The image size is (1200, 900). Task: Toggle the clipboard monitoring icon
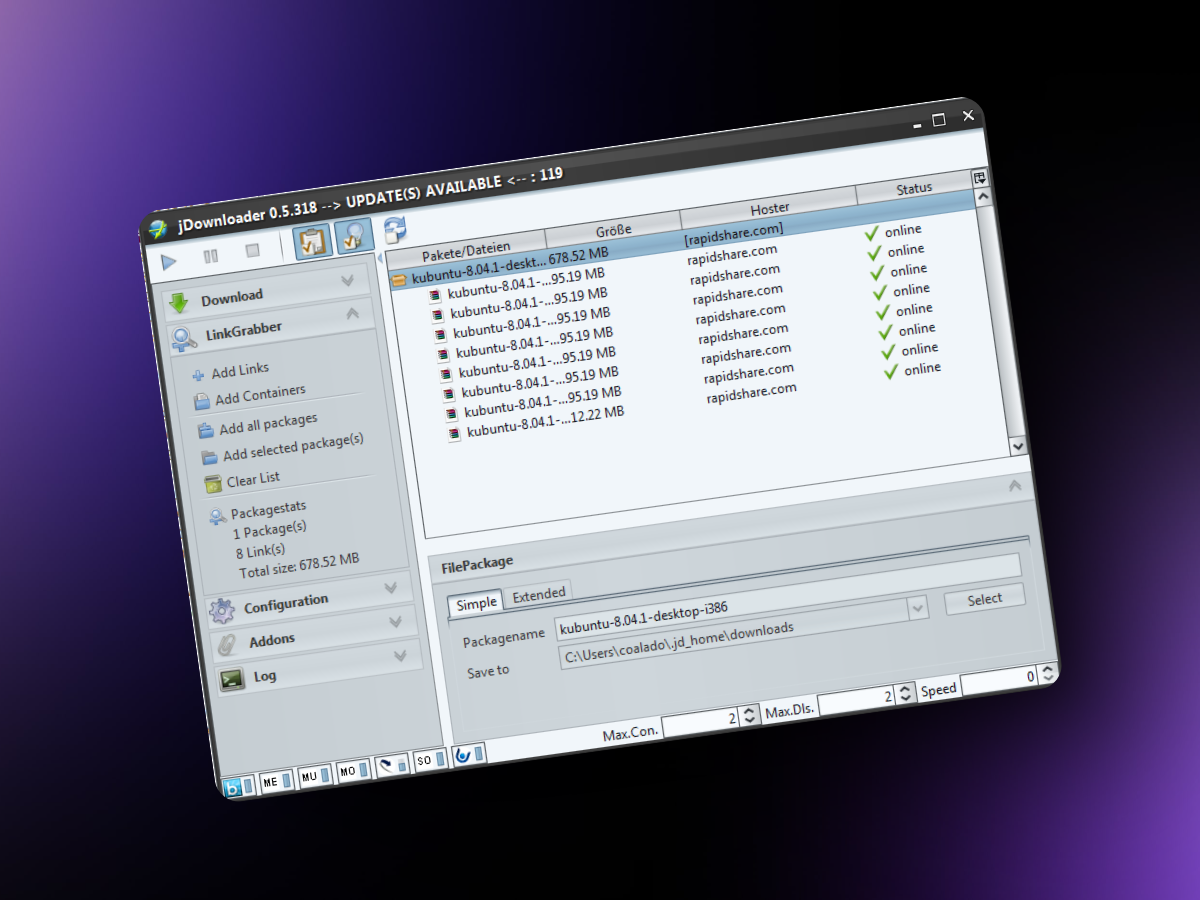[x=313, y=241]
